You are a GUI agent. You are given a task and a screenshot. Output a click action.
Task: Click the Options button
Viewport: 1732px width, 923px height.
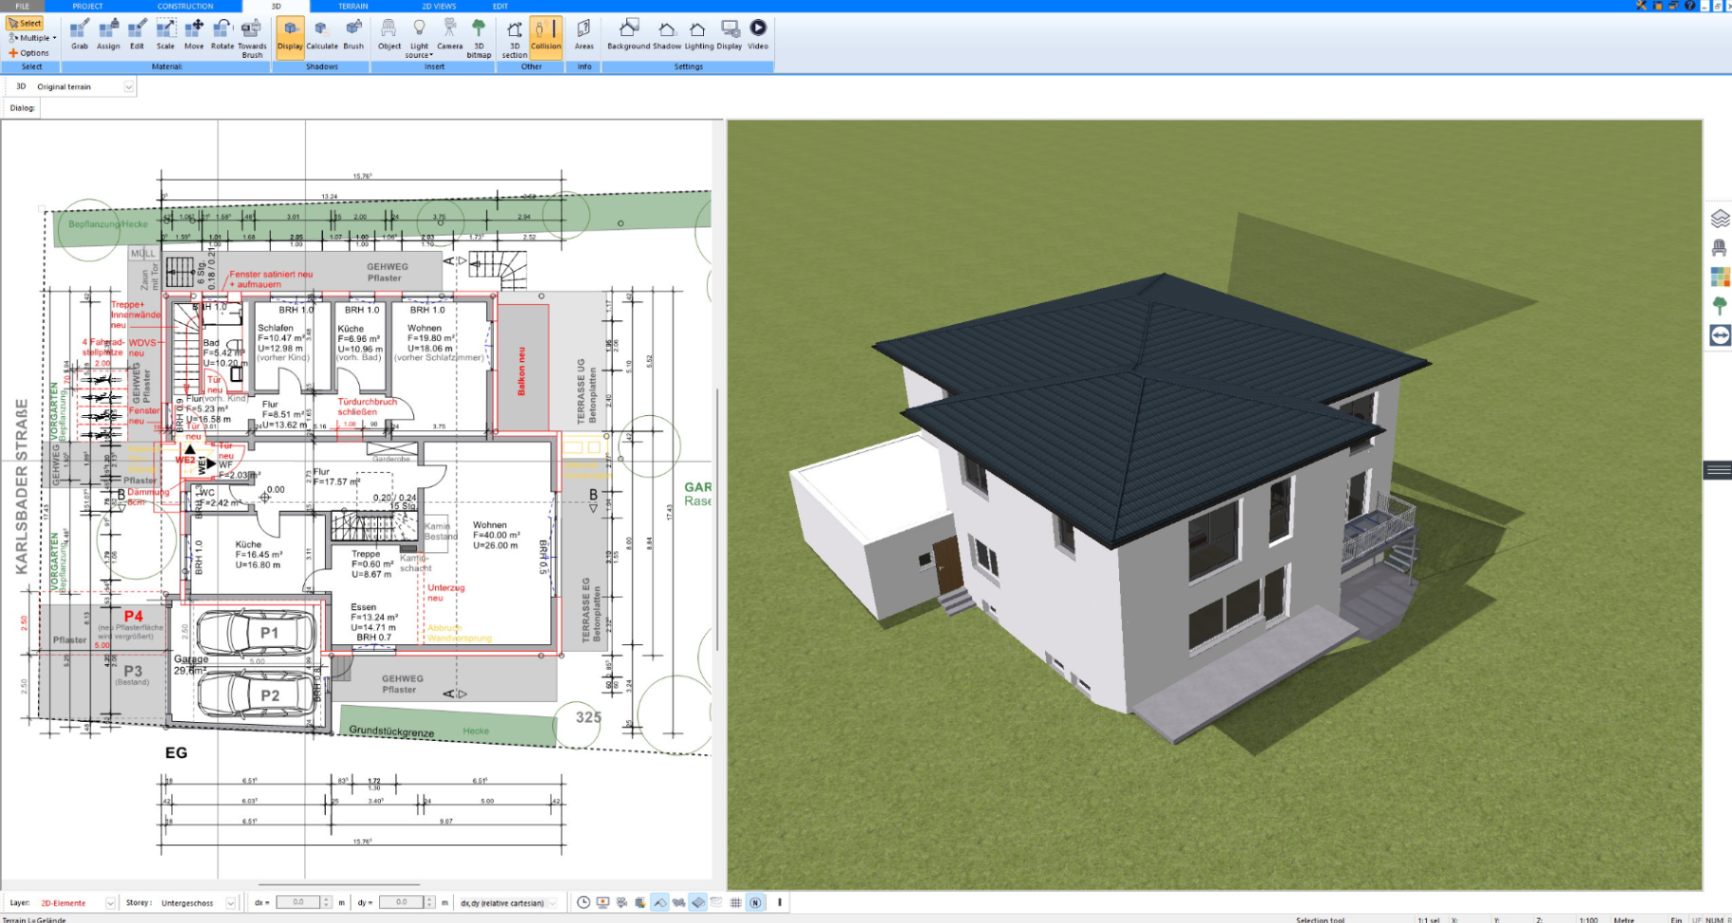[x=29, y=53]
